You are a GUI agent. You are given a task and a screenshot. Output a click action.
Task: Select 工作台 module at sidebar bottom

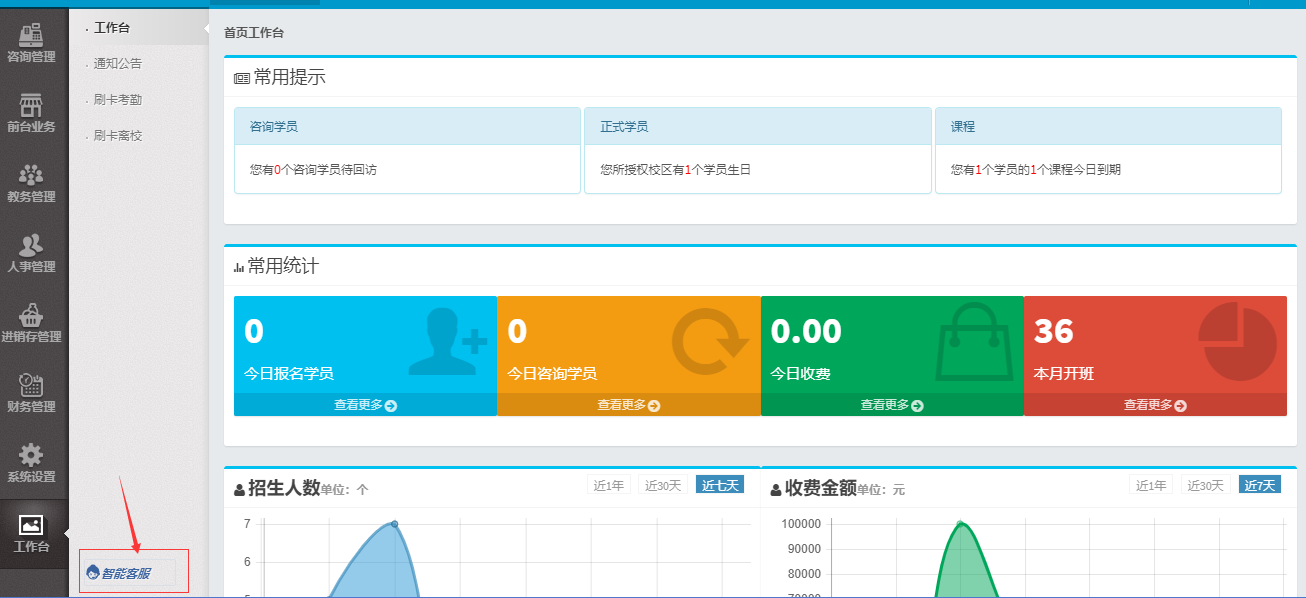point(31,533)
